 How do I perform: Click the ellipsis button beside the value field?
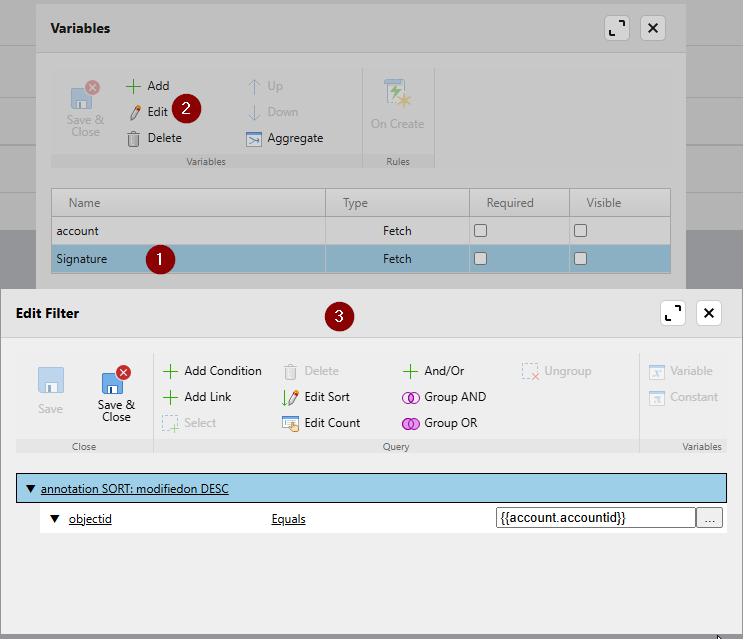(x=709, y=518)
